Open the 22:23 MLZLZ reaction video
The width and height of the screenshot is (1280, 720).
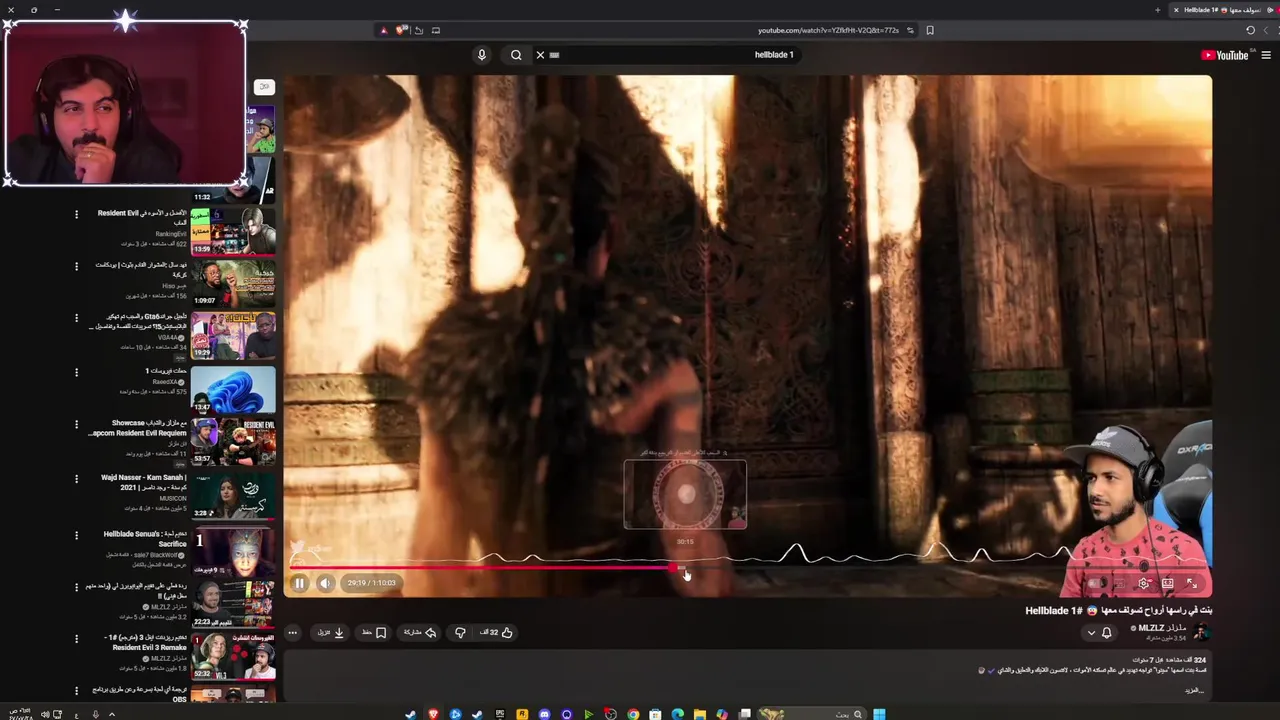coord(232,603)
